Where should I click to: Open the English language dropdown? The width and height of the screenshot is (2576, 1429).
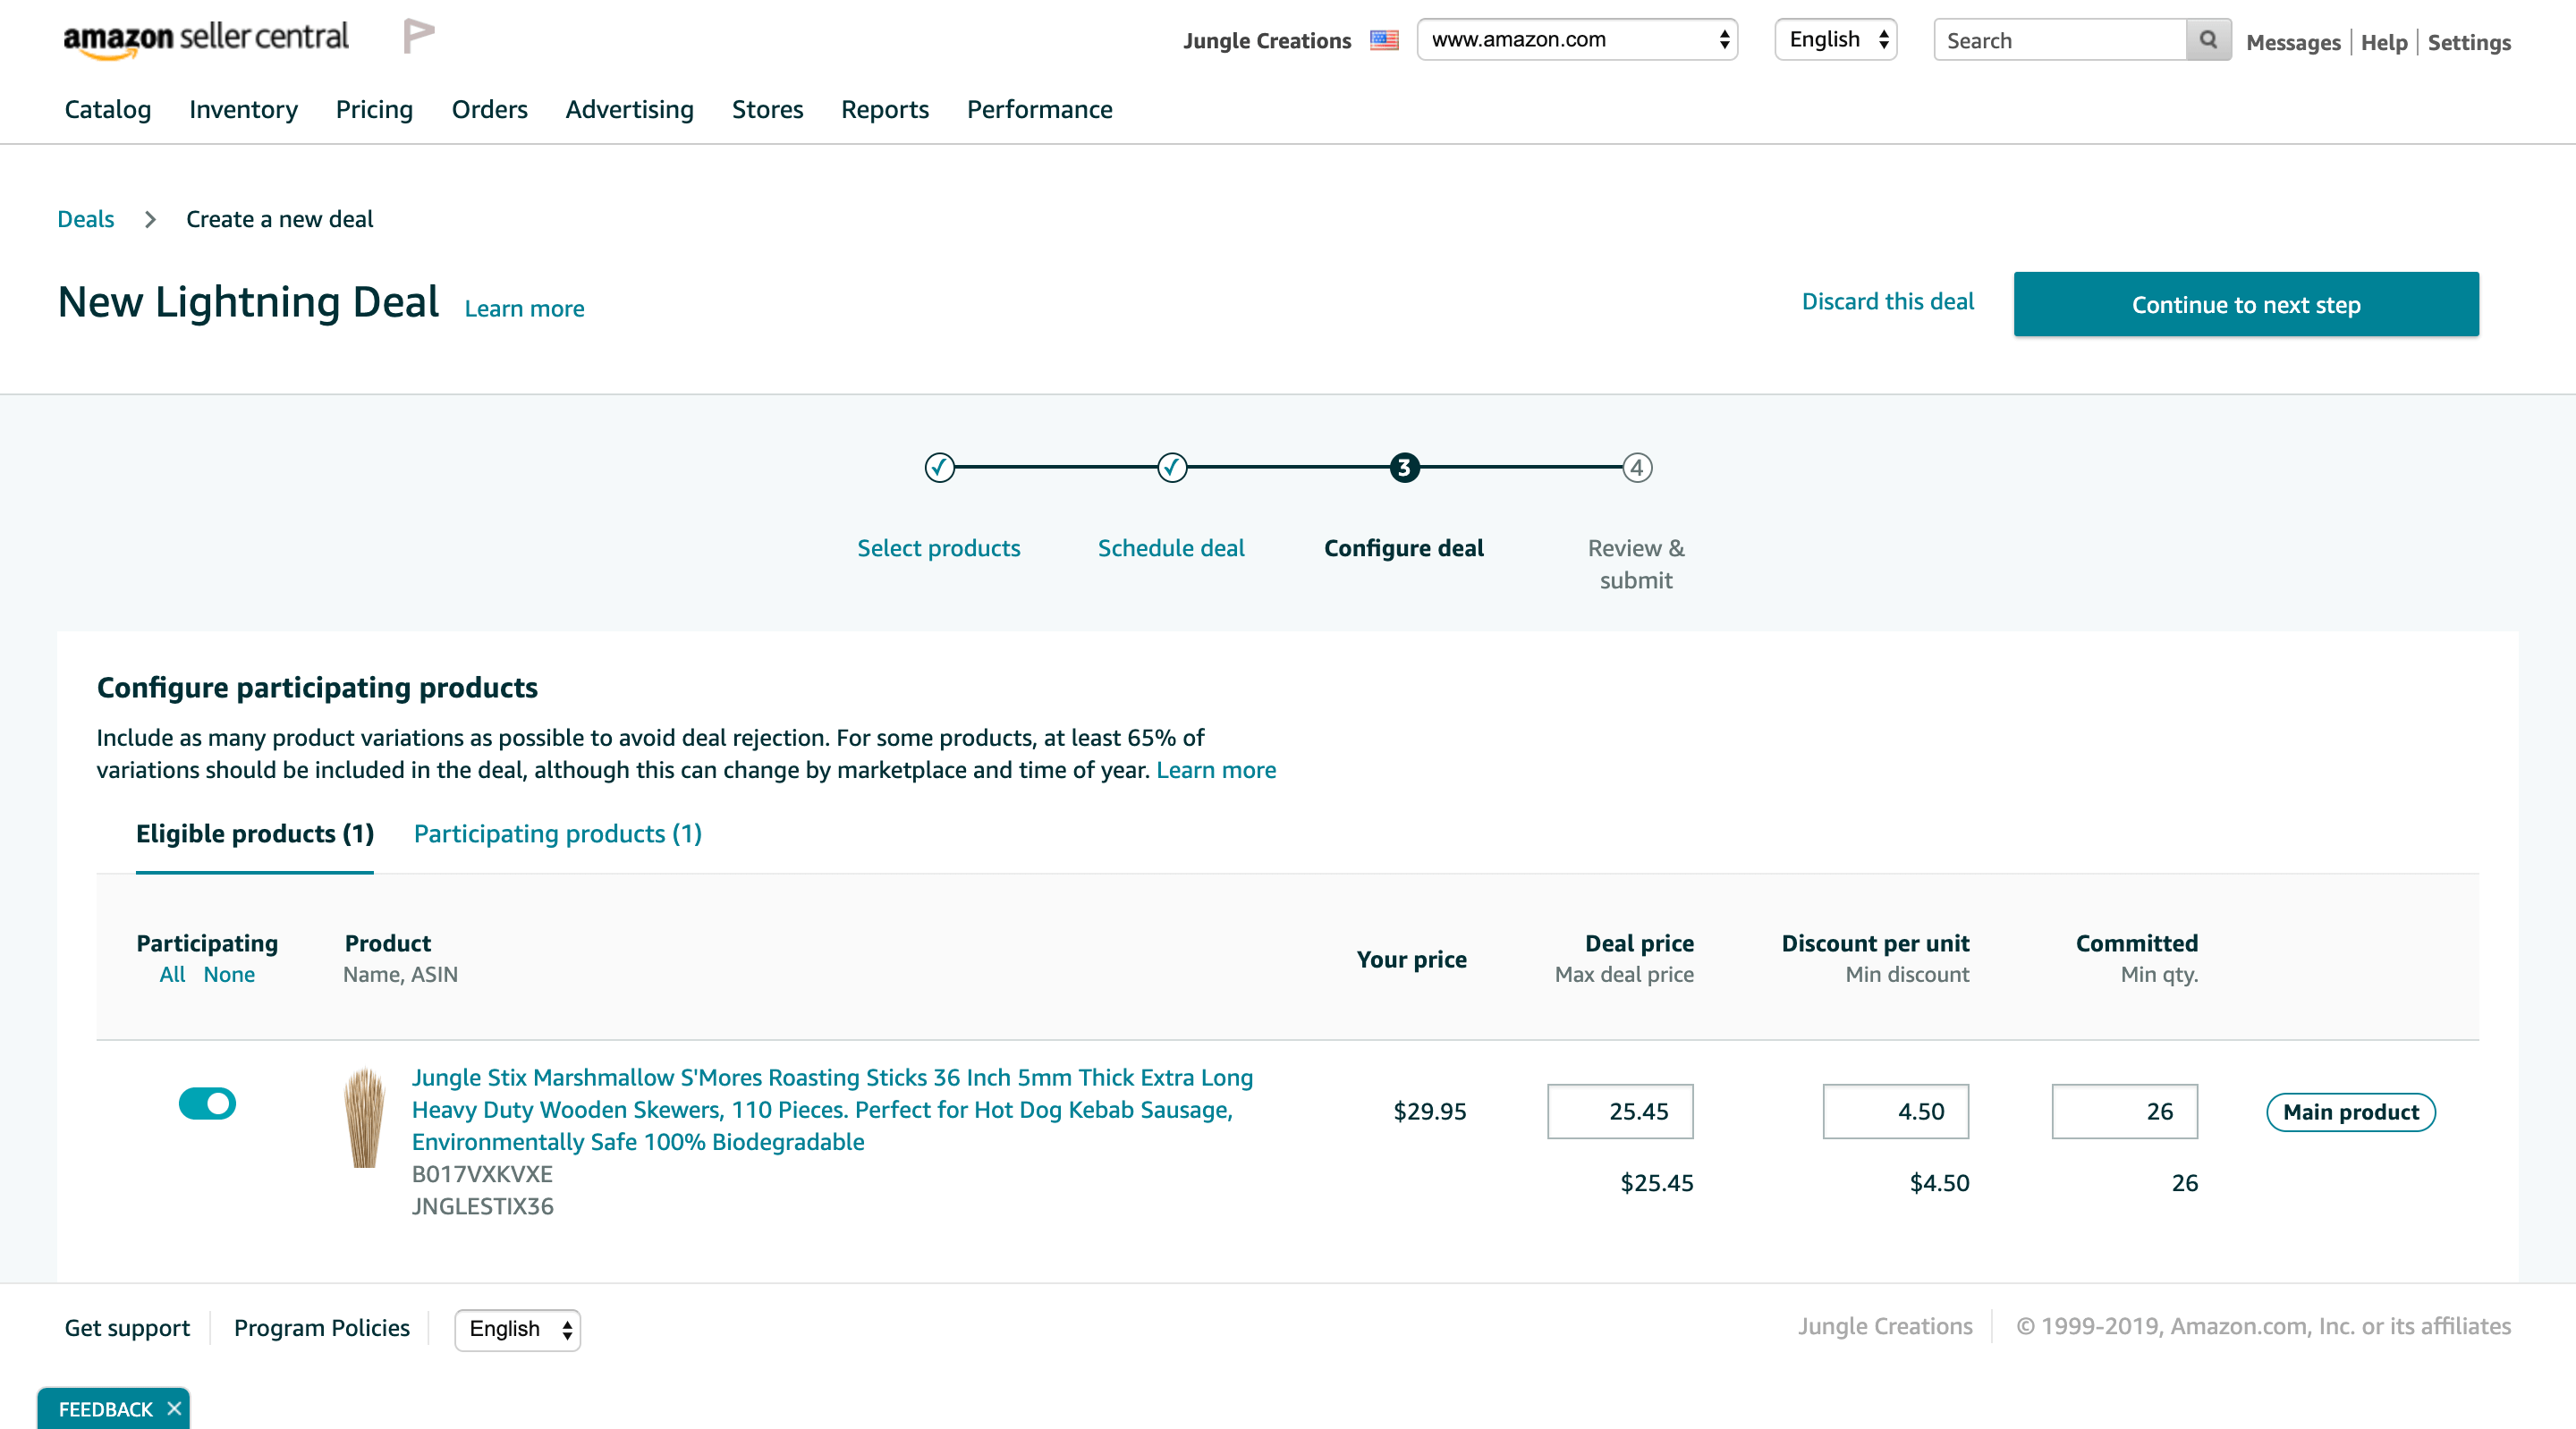pos(1837,38)
